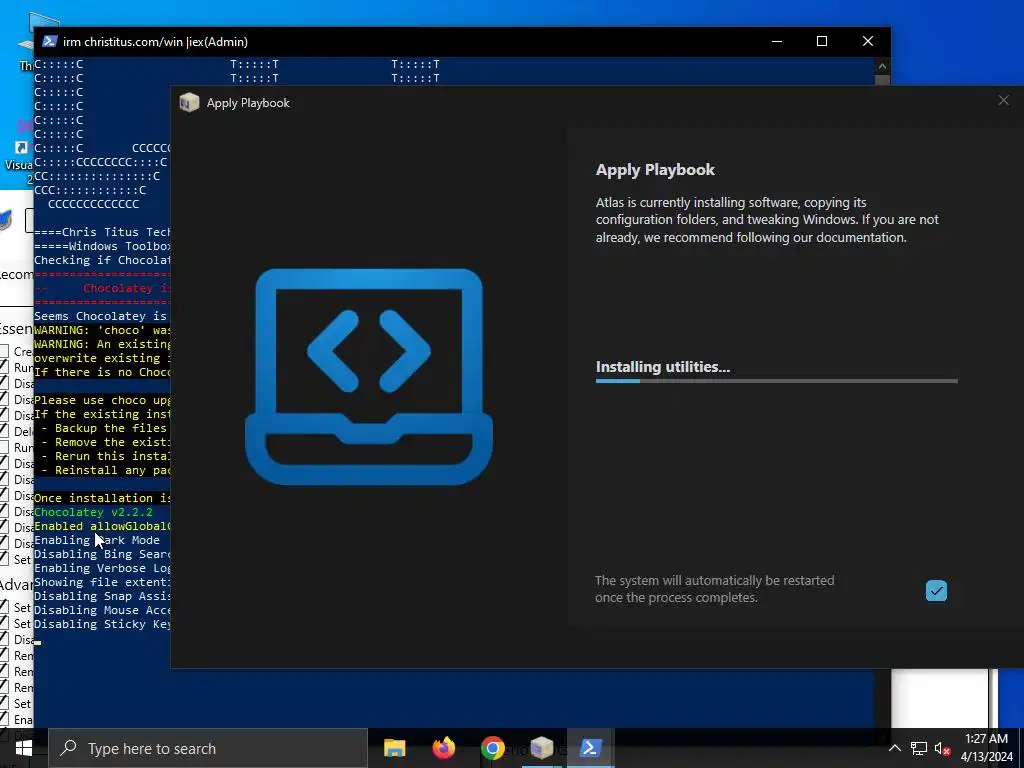This screenshot has width=1024, height=768.
Task: Open the network status tray icon
Action: click(919, 748)
